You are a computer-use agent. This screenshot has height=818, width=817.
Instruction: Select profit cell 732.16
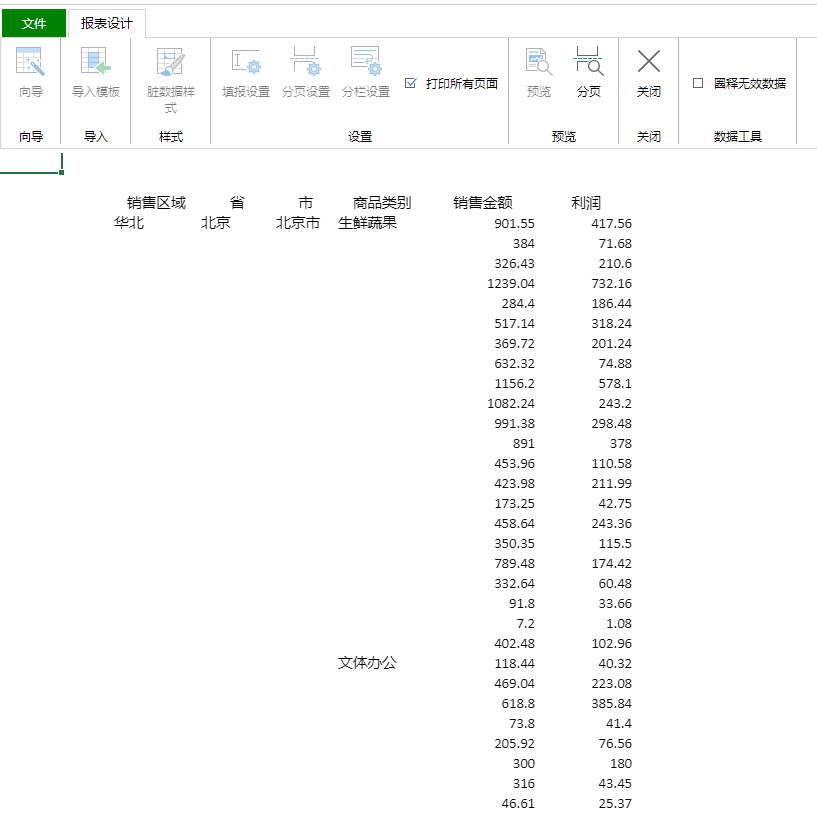click(611, 283)
